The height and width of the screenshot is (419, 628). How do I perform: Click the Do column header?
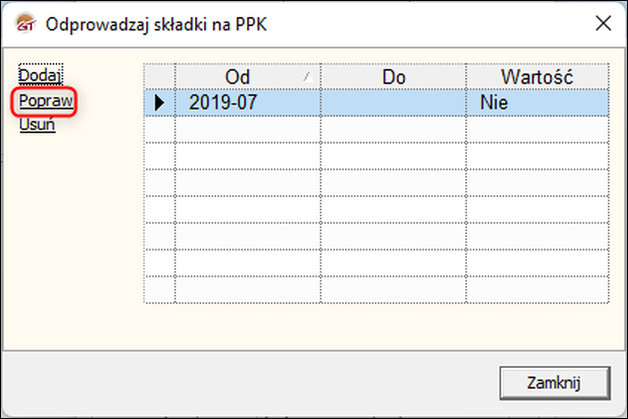(x=393, y=77)
